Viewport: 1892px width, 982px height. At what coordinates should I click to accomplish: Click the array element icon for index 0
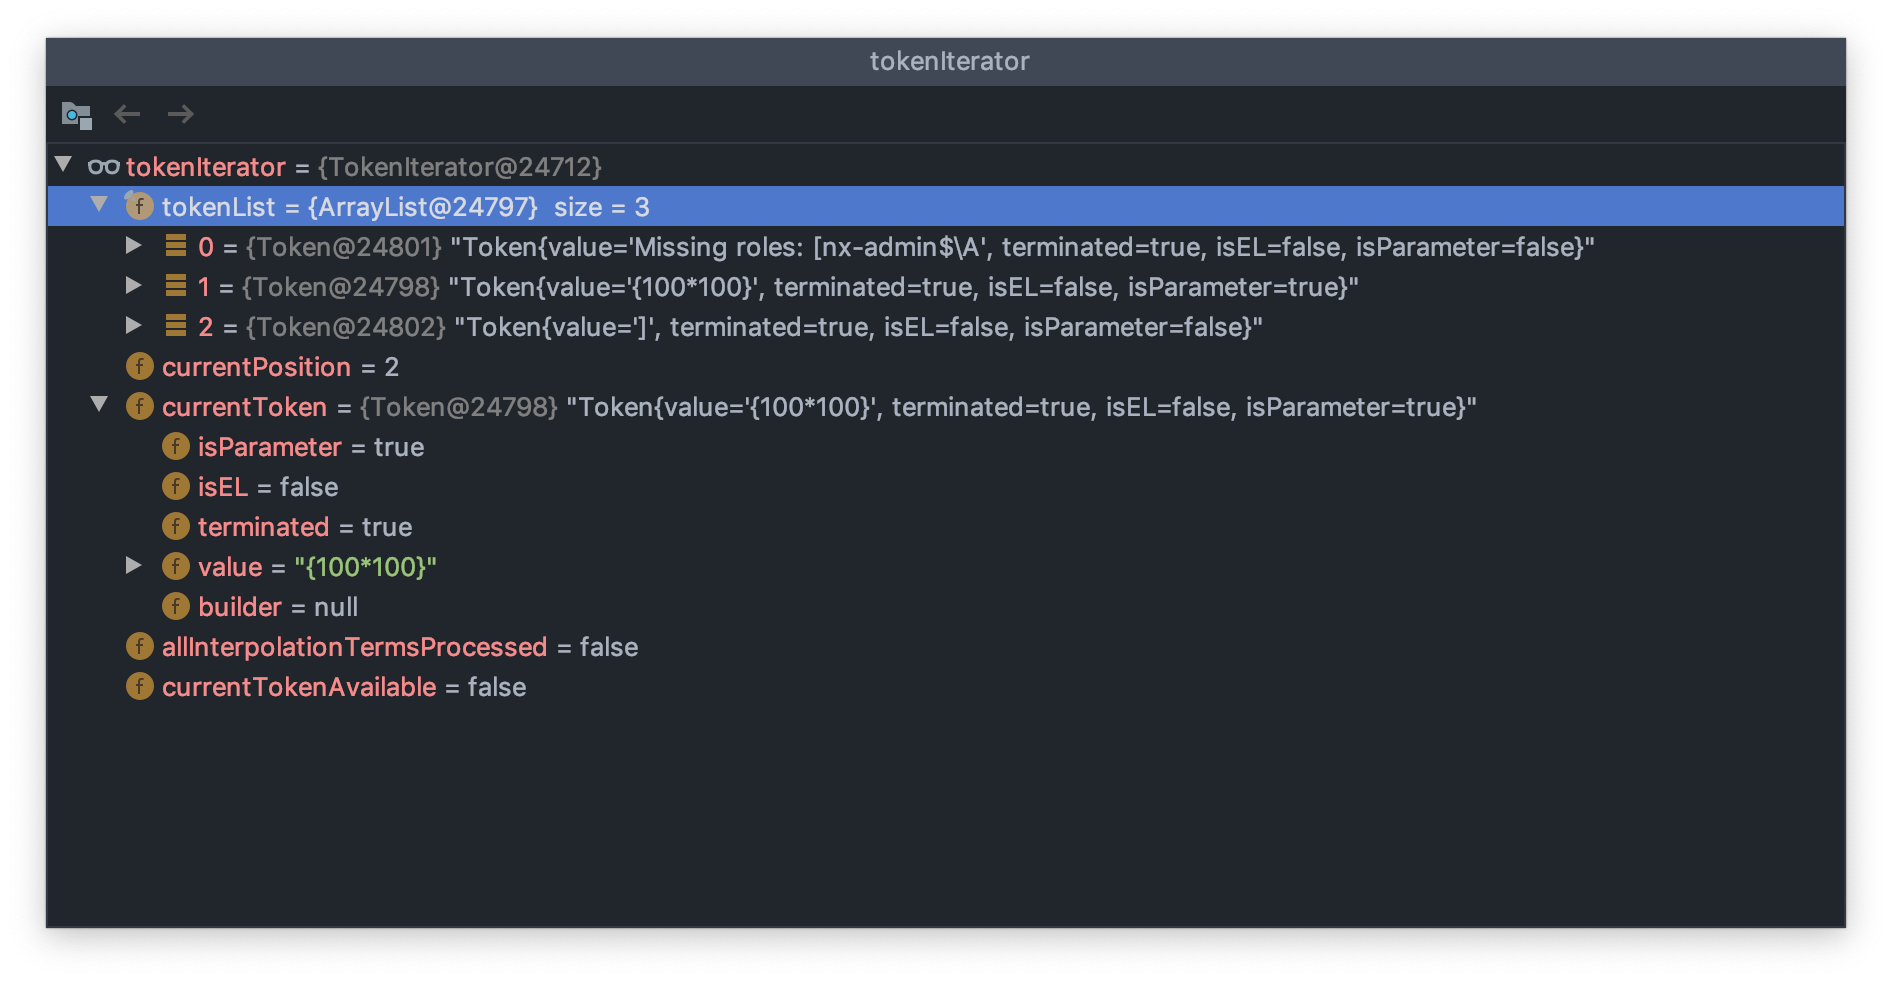point(176,245)
